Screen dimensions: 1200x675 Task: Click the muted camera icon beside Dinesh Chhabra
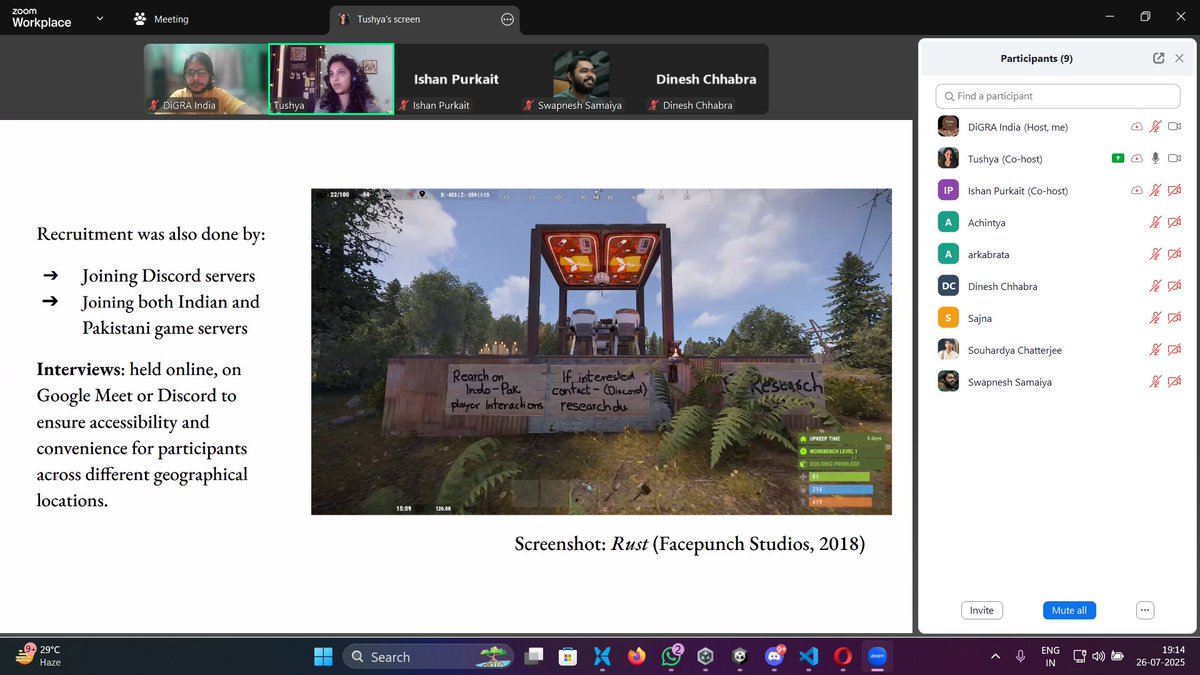[x=1174, y=286]
